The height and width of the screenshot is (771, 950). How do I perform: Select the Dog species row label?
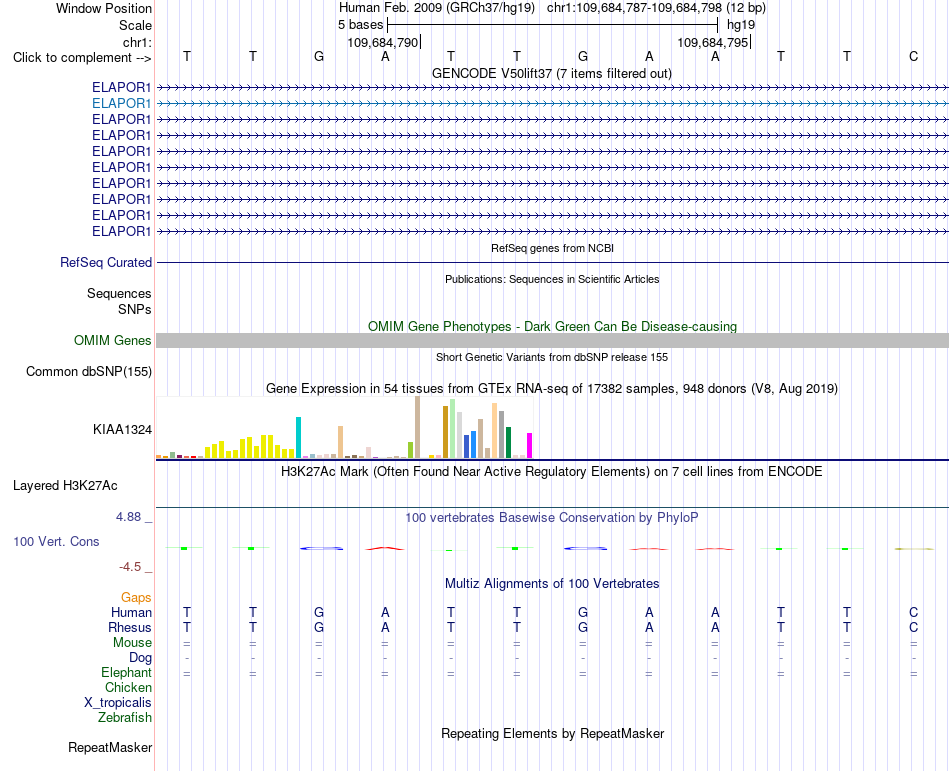(141, 658)
